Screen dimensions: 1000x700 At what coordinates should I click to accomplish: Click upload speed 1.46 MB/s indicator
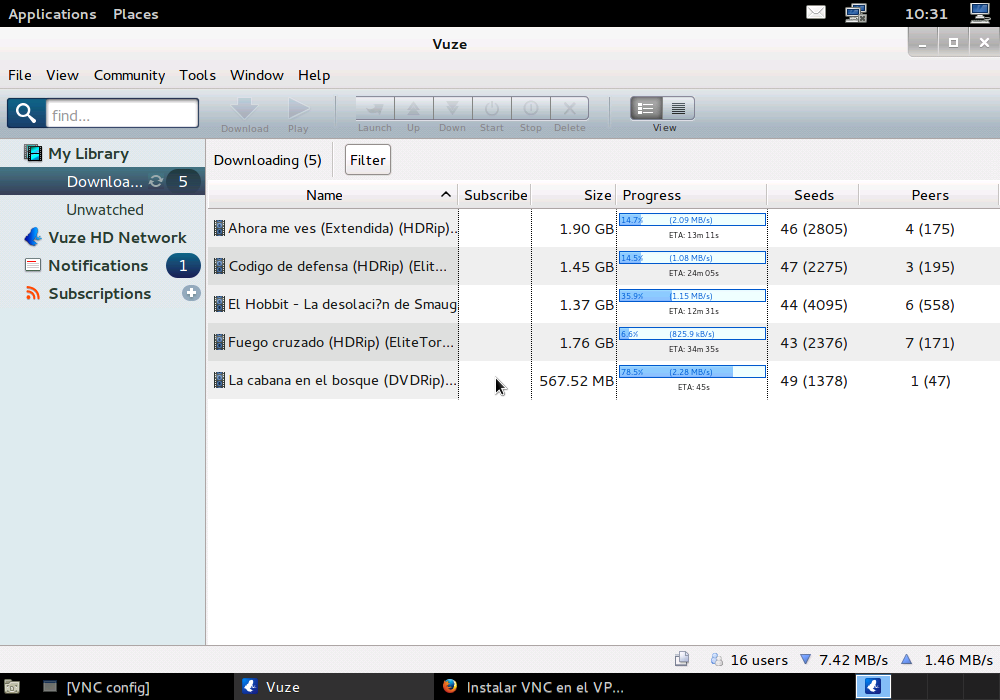(946, 660)
